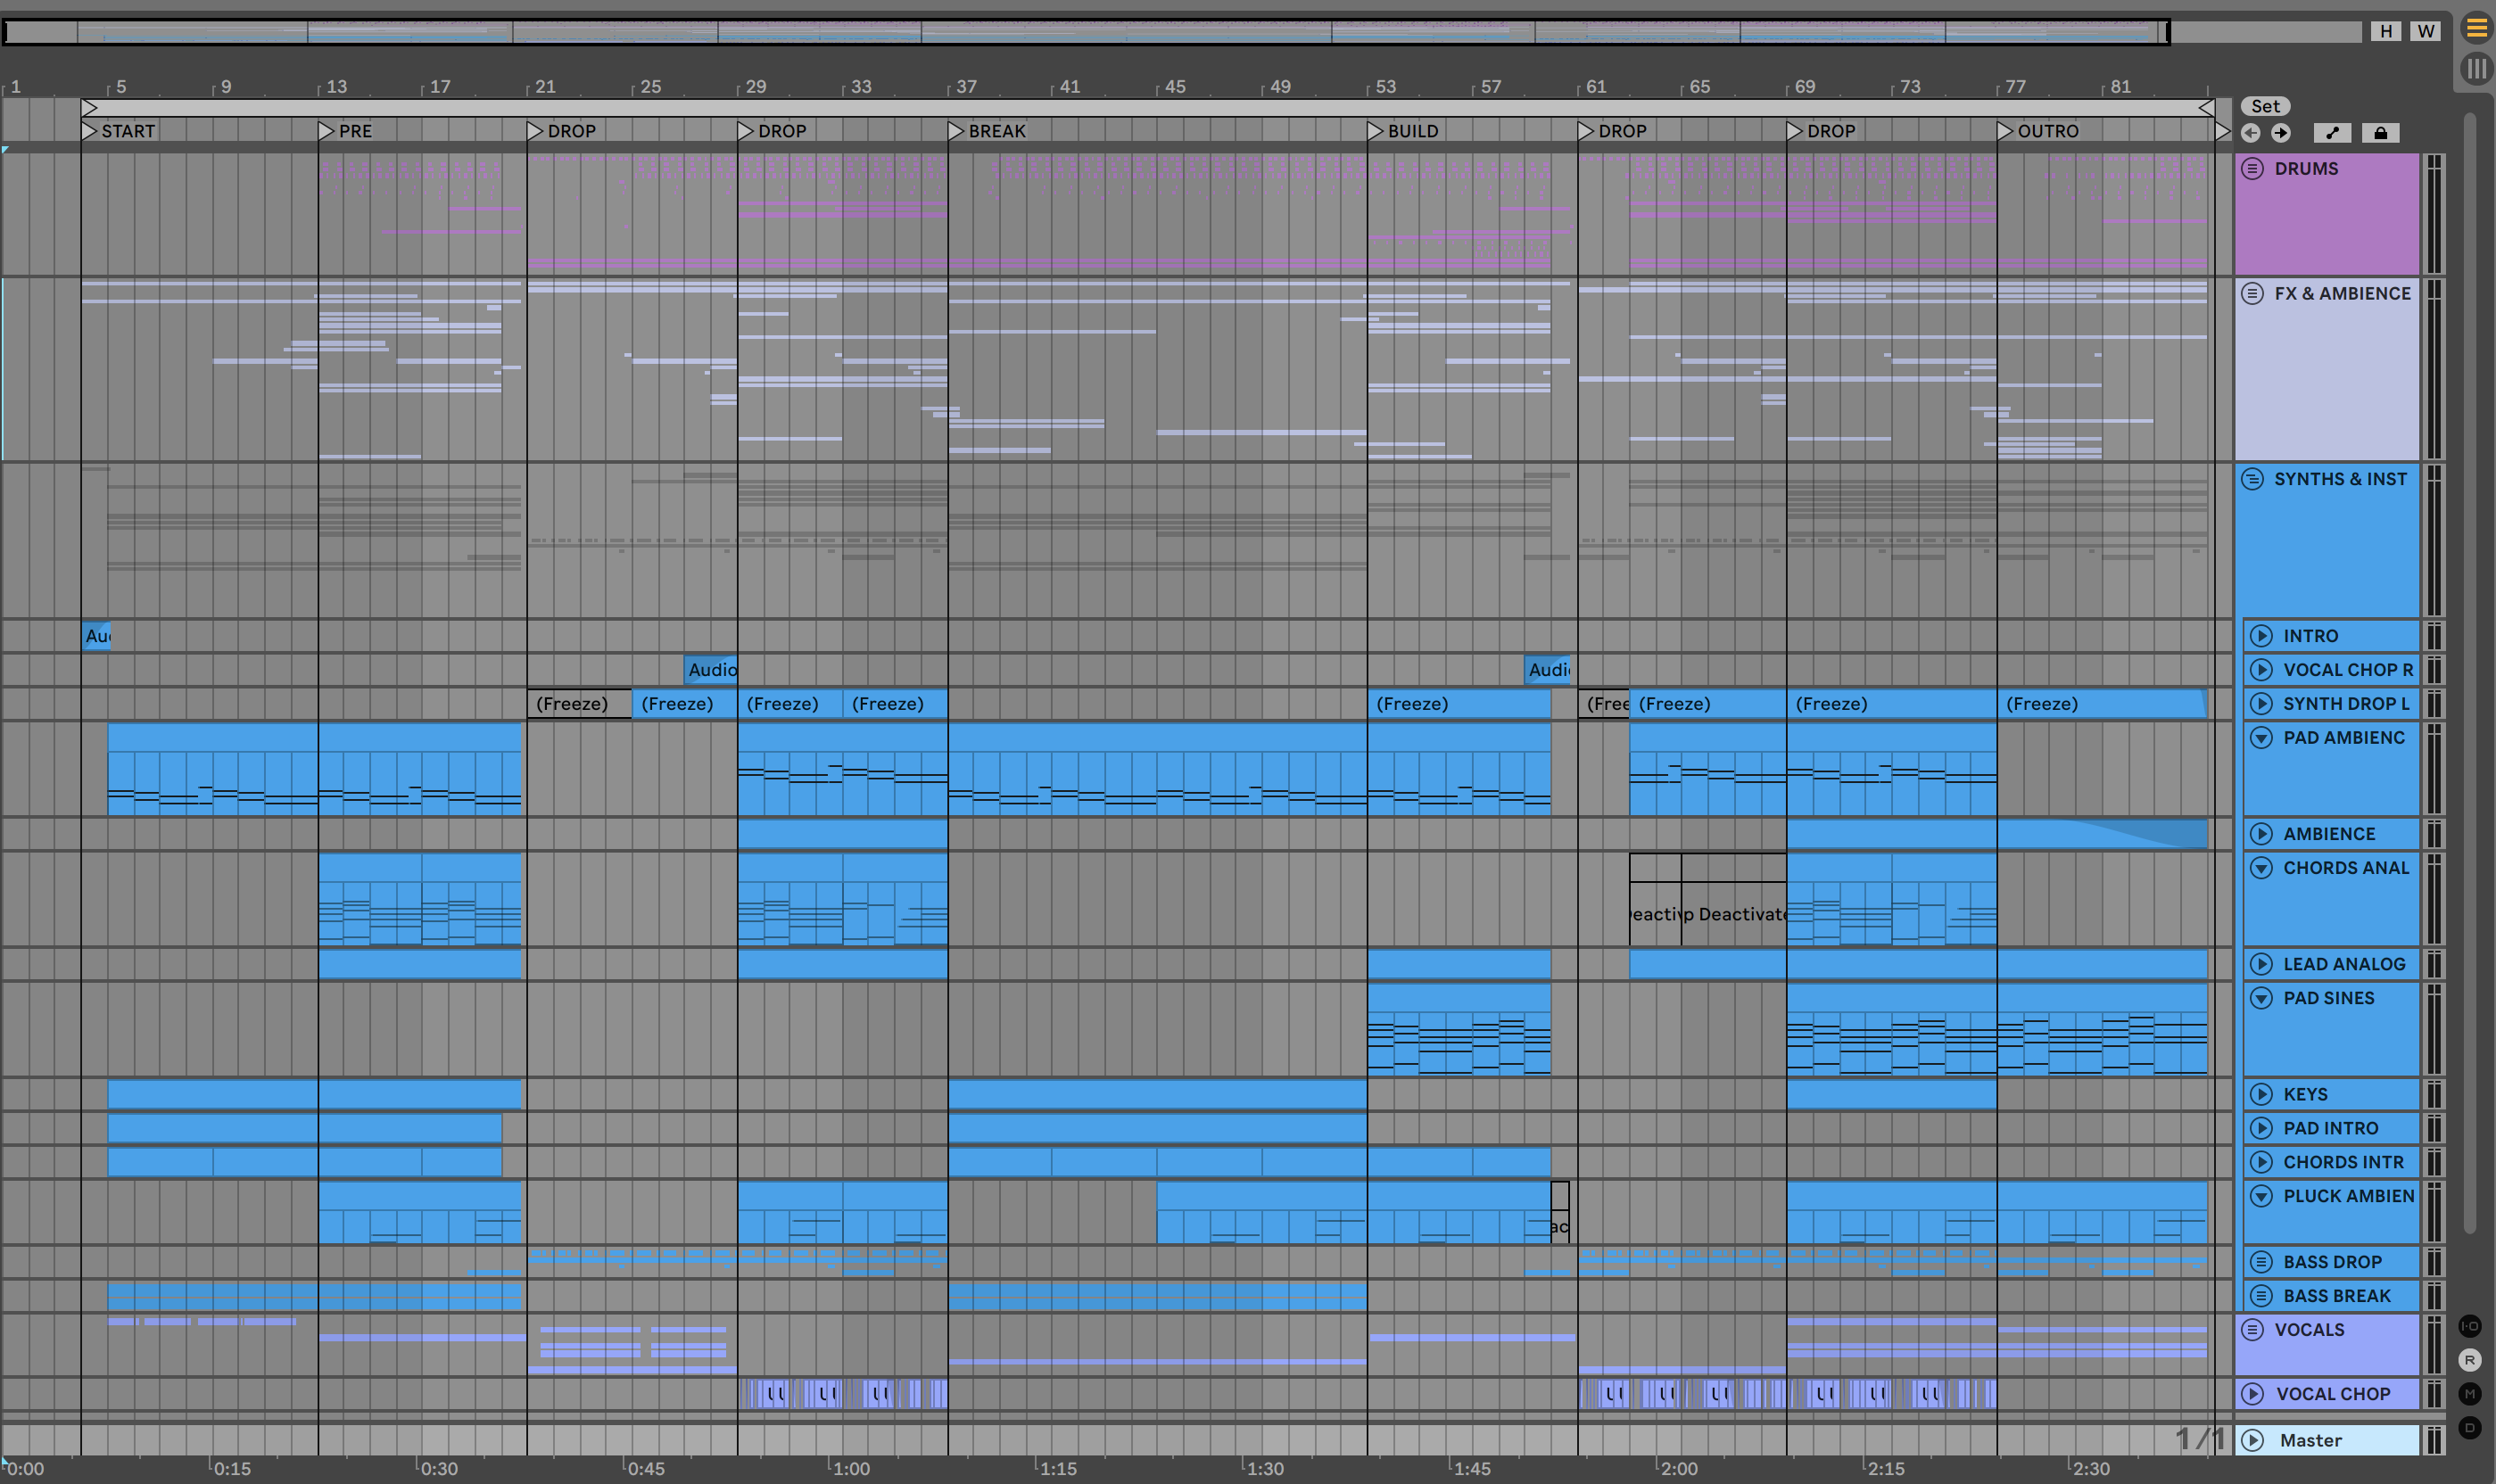This screenshot has width=2496, height=1484.
Task: Click the BREAK locator marker
Action: 957,131
